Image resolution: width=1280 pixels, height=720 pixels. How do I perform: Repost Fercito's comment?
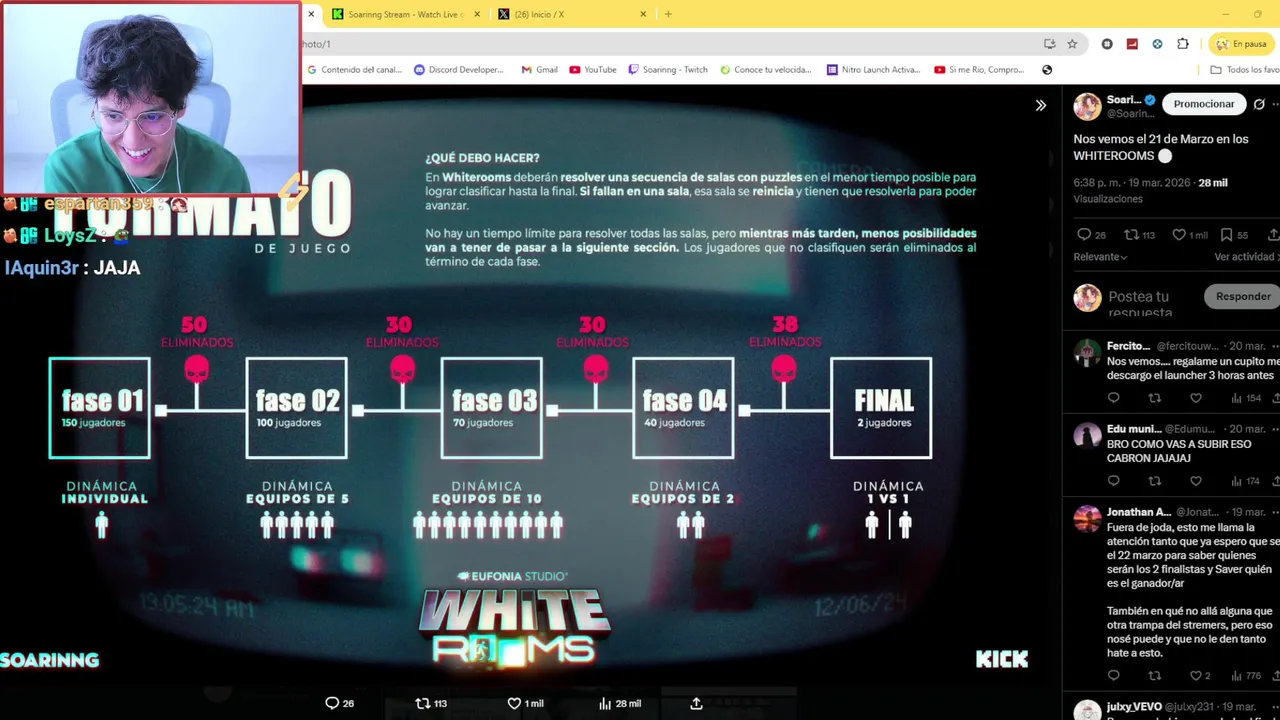1154,398
